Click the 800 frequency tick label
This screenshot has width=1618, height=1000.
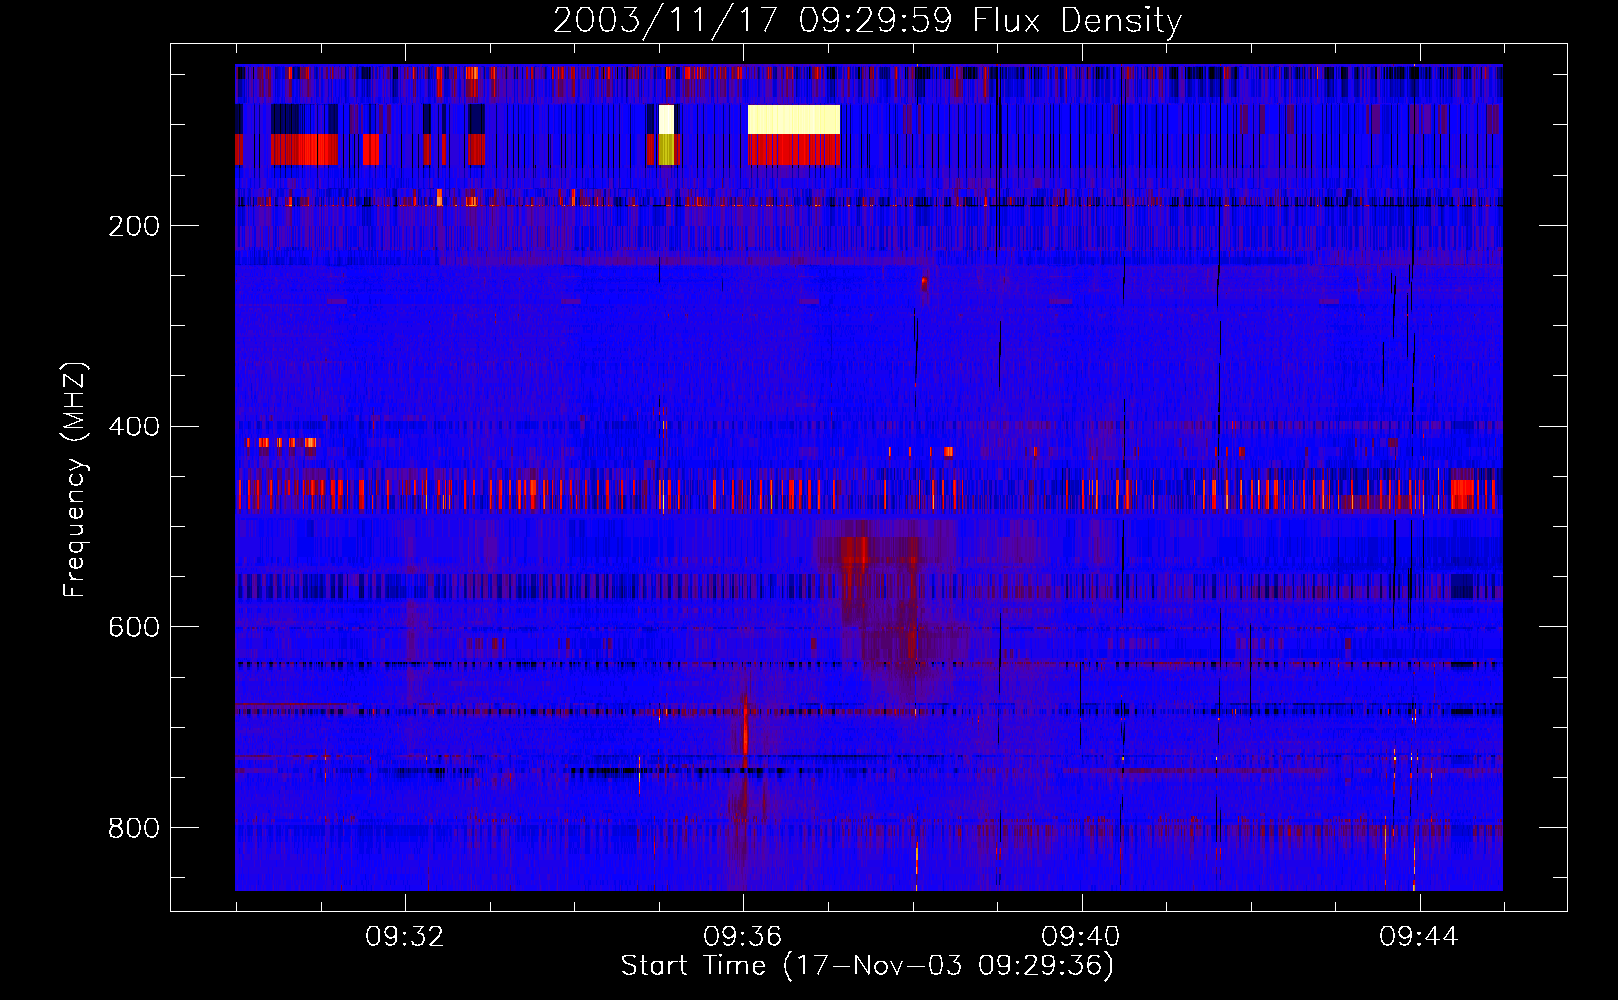[x=134, y=828]
